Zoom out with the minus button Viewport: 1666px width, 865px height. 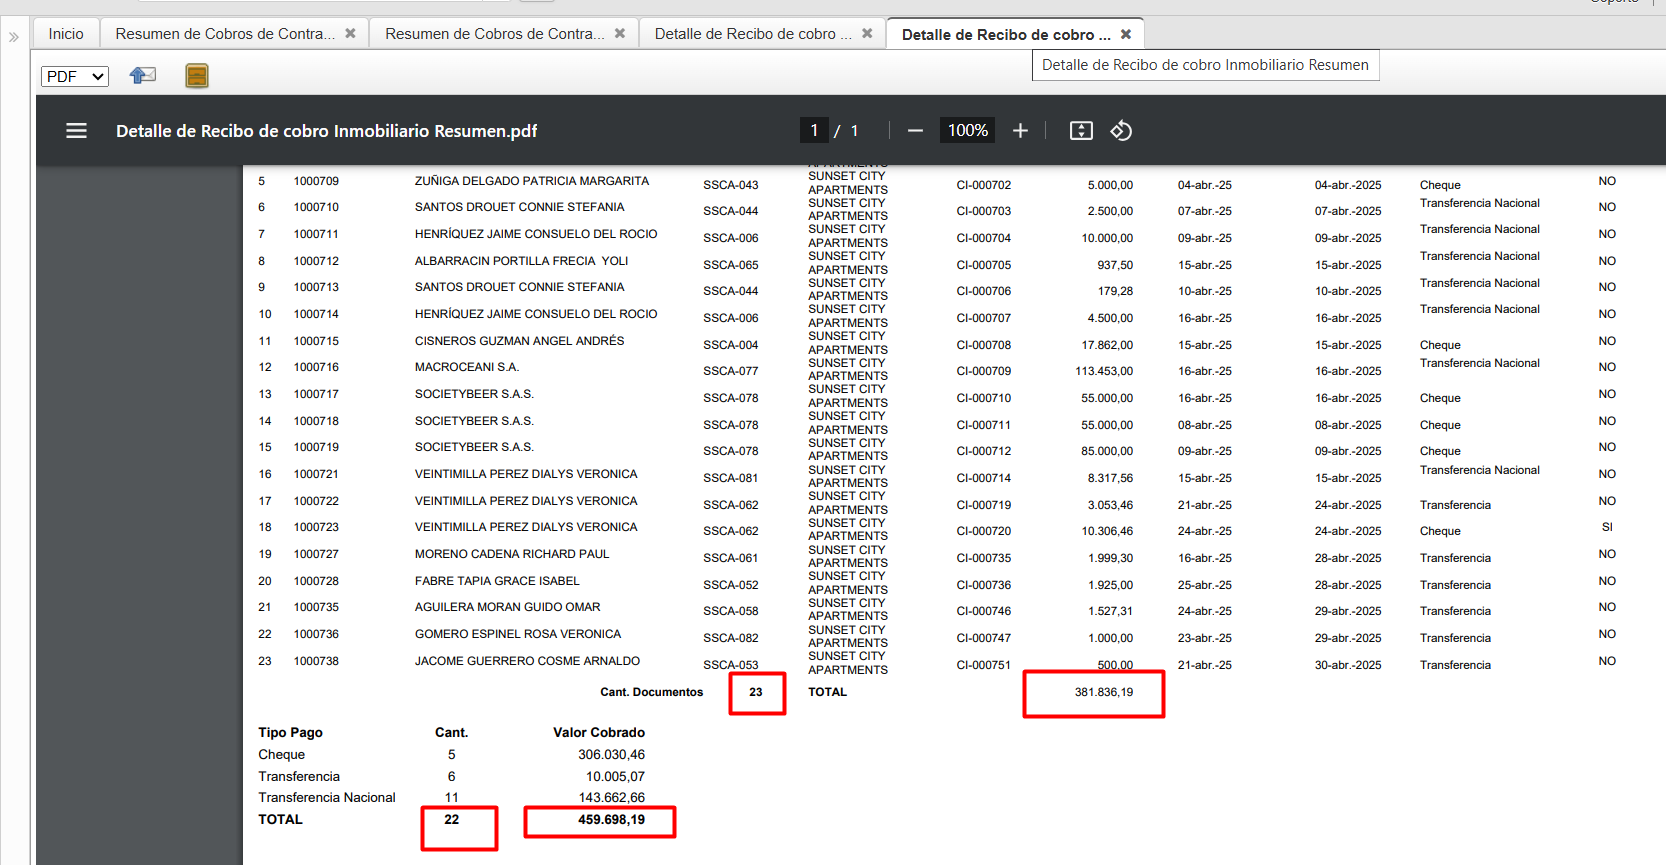pos(915,131)
